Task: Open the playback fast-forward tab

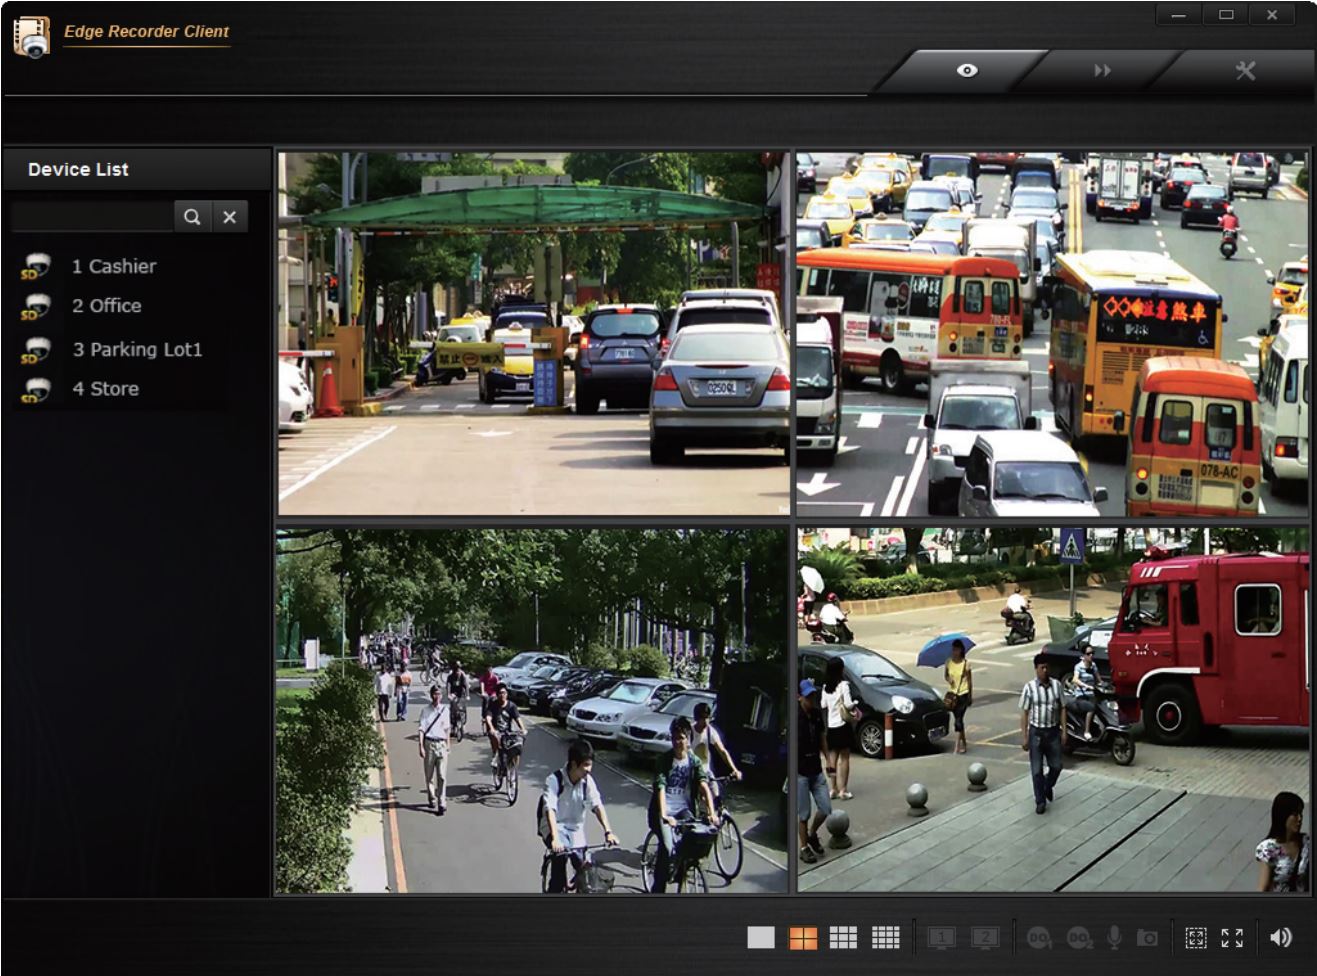Action: click(1102, 70)
